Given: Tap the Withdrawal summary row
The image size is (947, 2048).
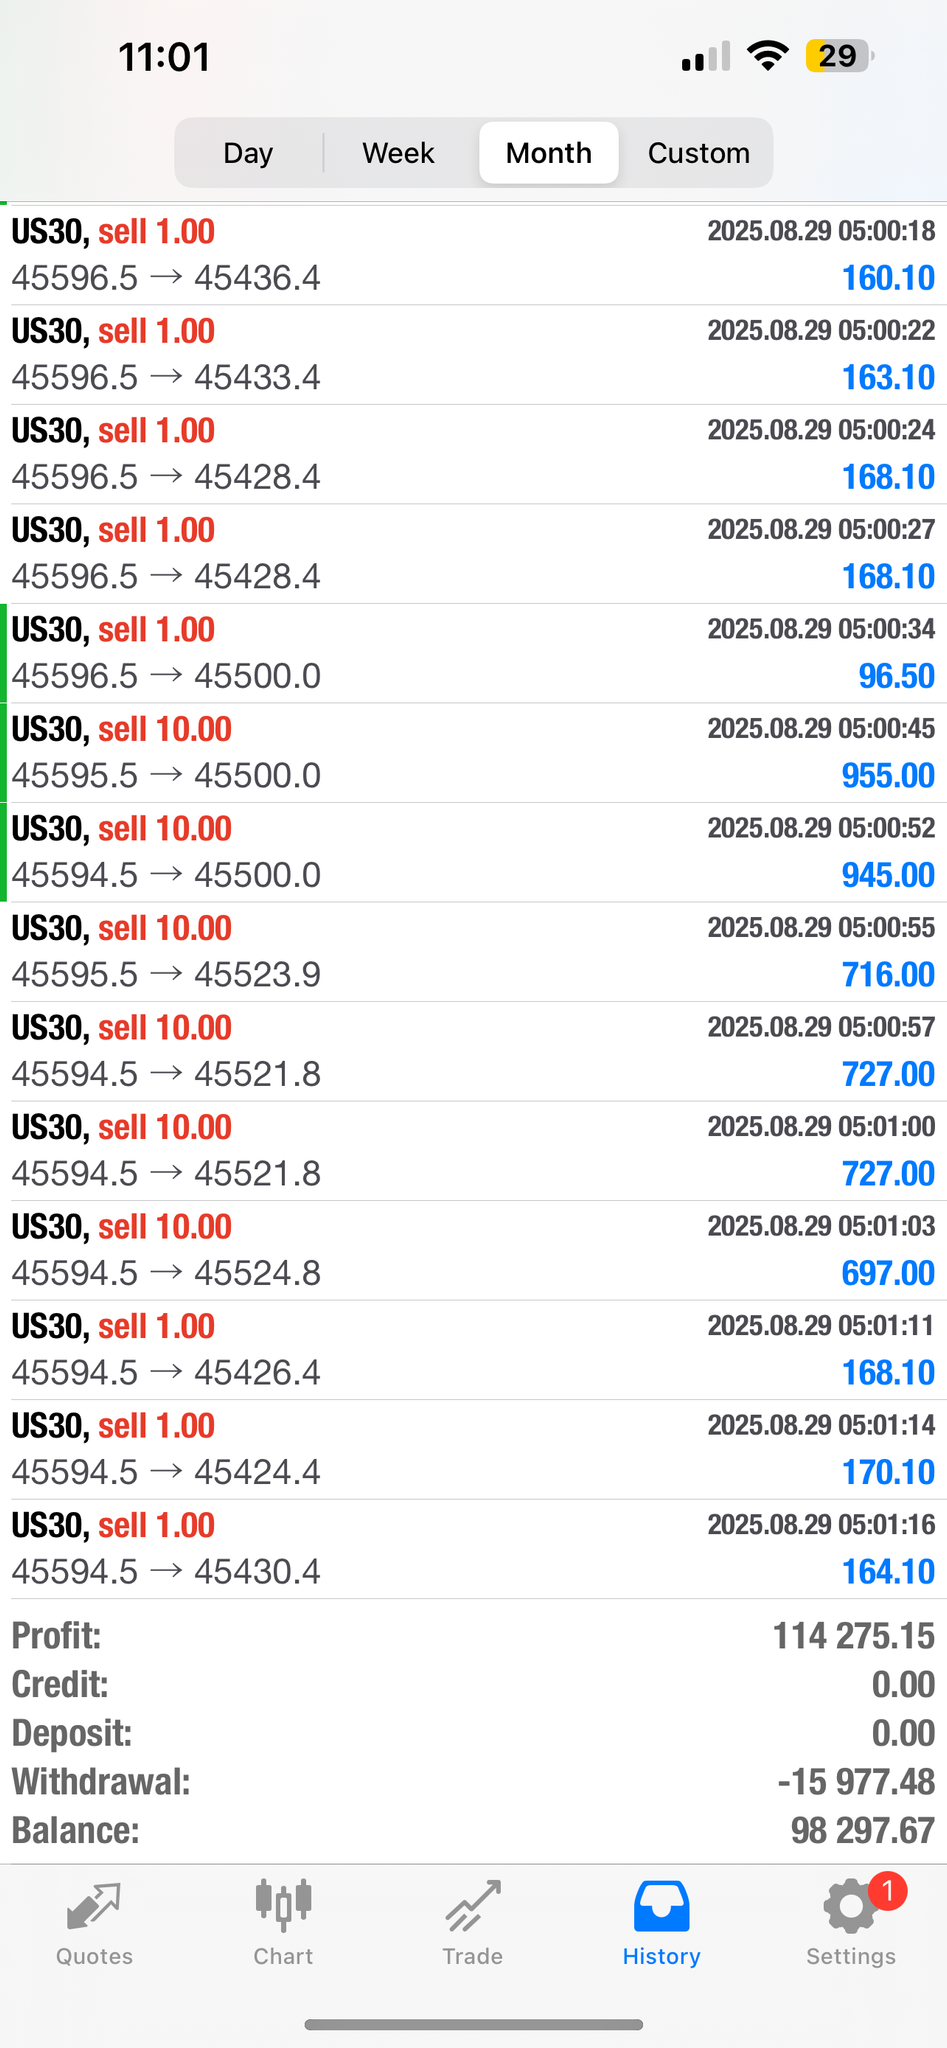Looking at the screenshot, I should [473, 1782].
